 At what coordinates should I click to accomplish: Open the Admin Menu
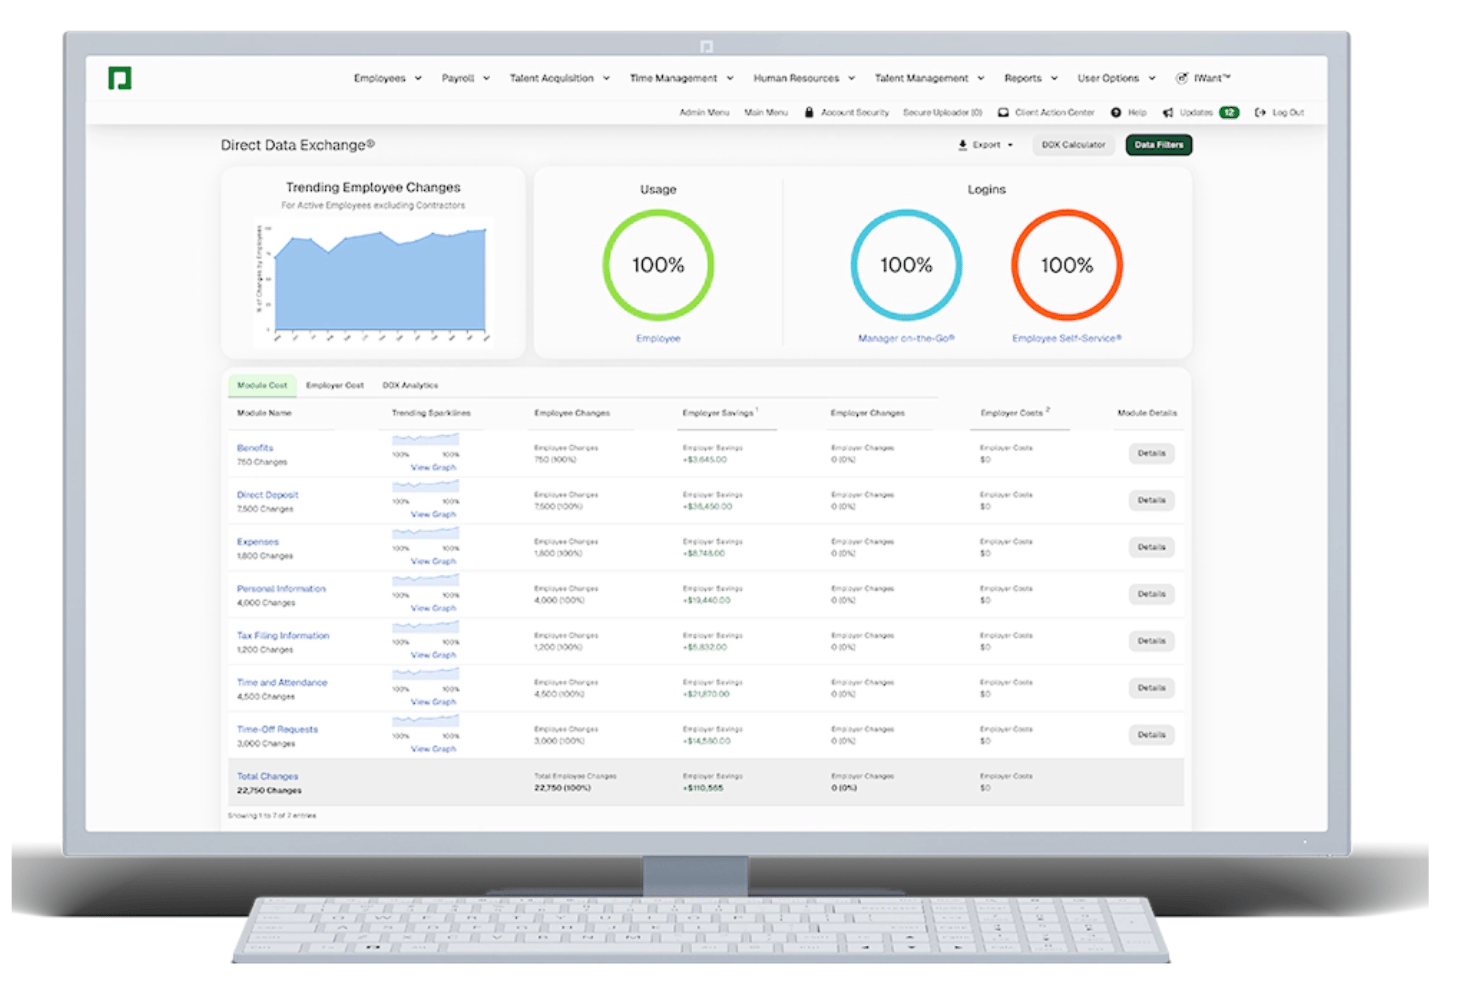click(x=704, y=113)
